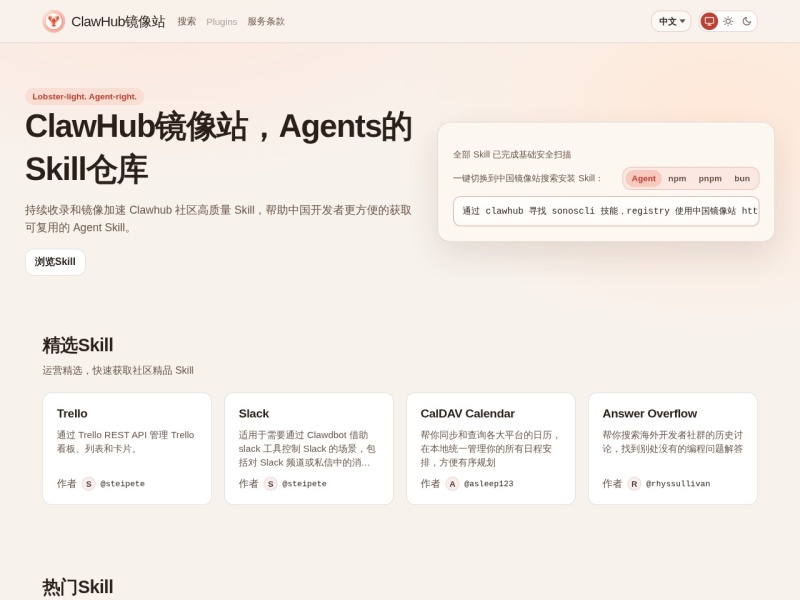This screenshot has width=800, height=600.
Task: Click the R avatar for @rhyssullivan
Action: tap(634, 484)
